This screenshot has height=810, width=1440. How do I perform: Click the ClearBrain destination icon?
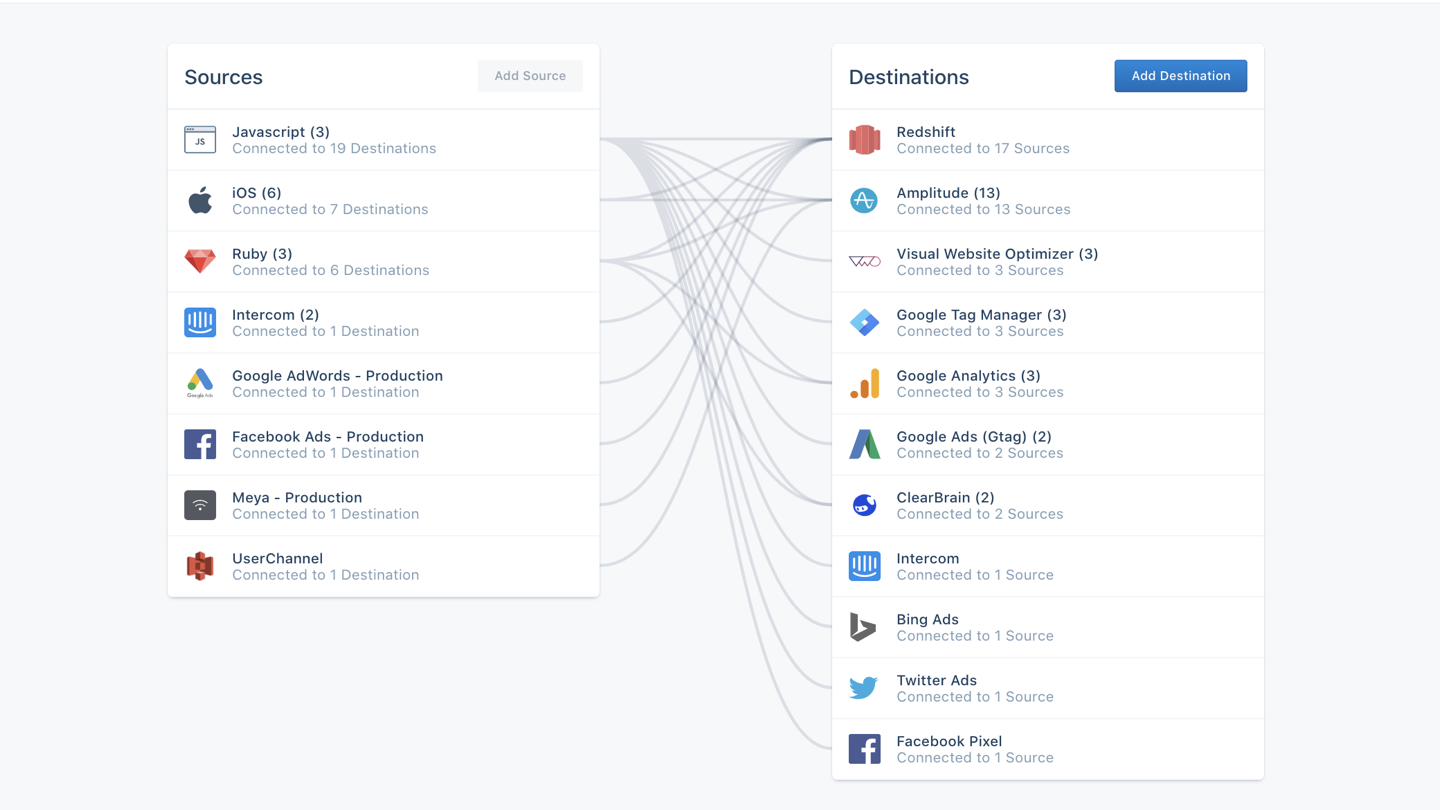[x=865, y=505]
